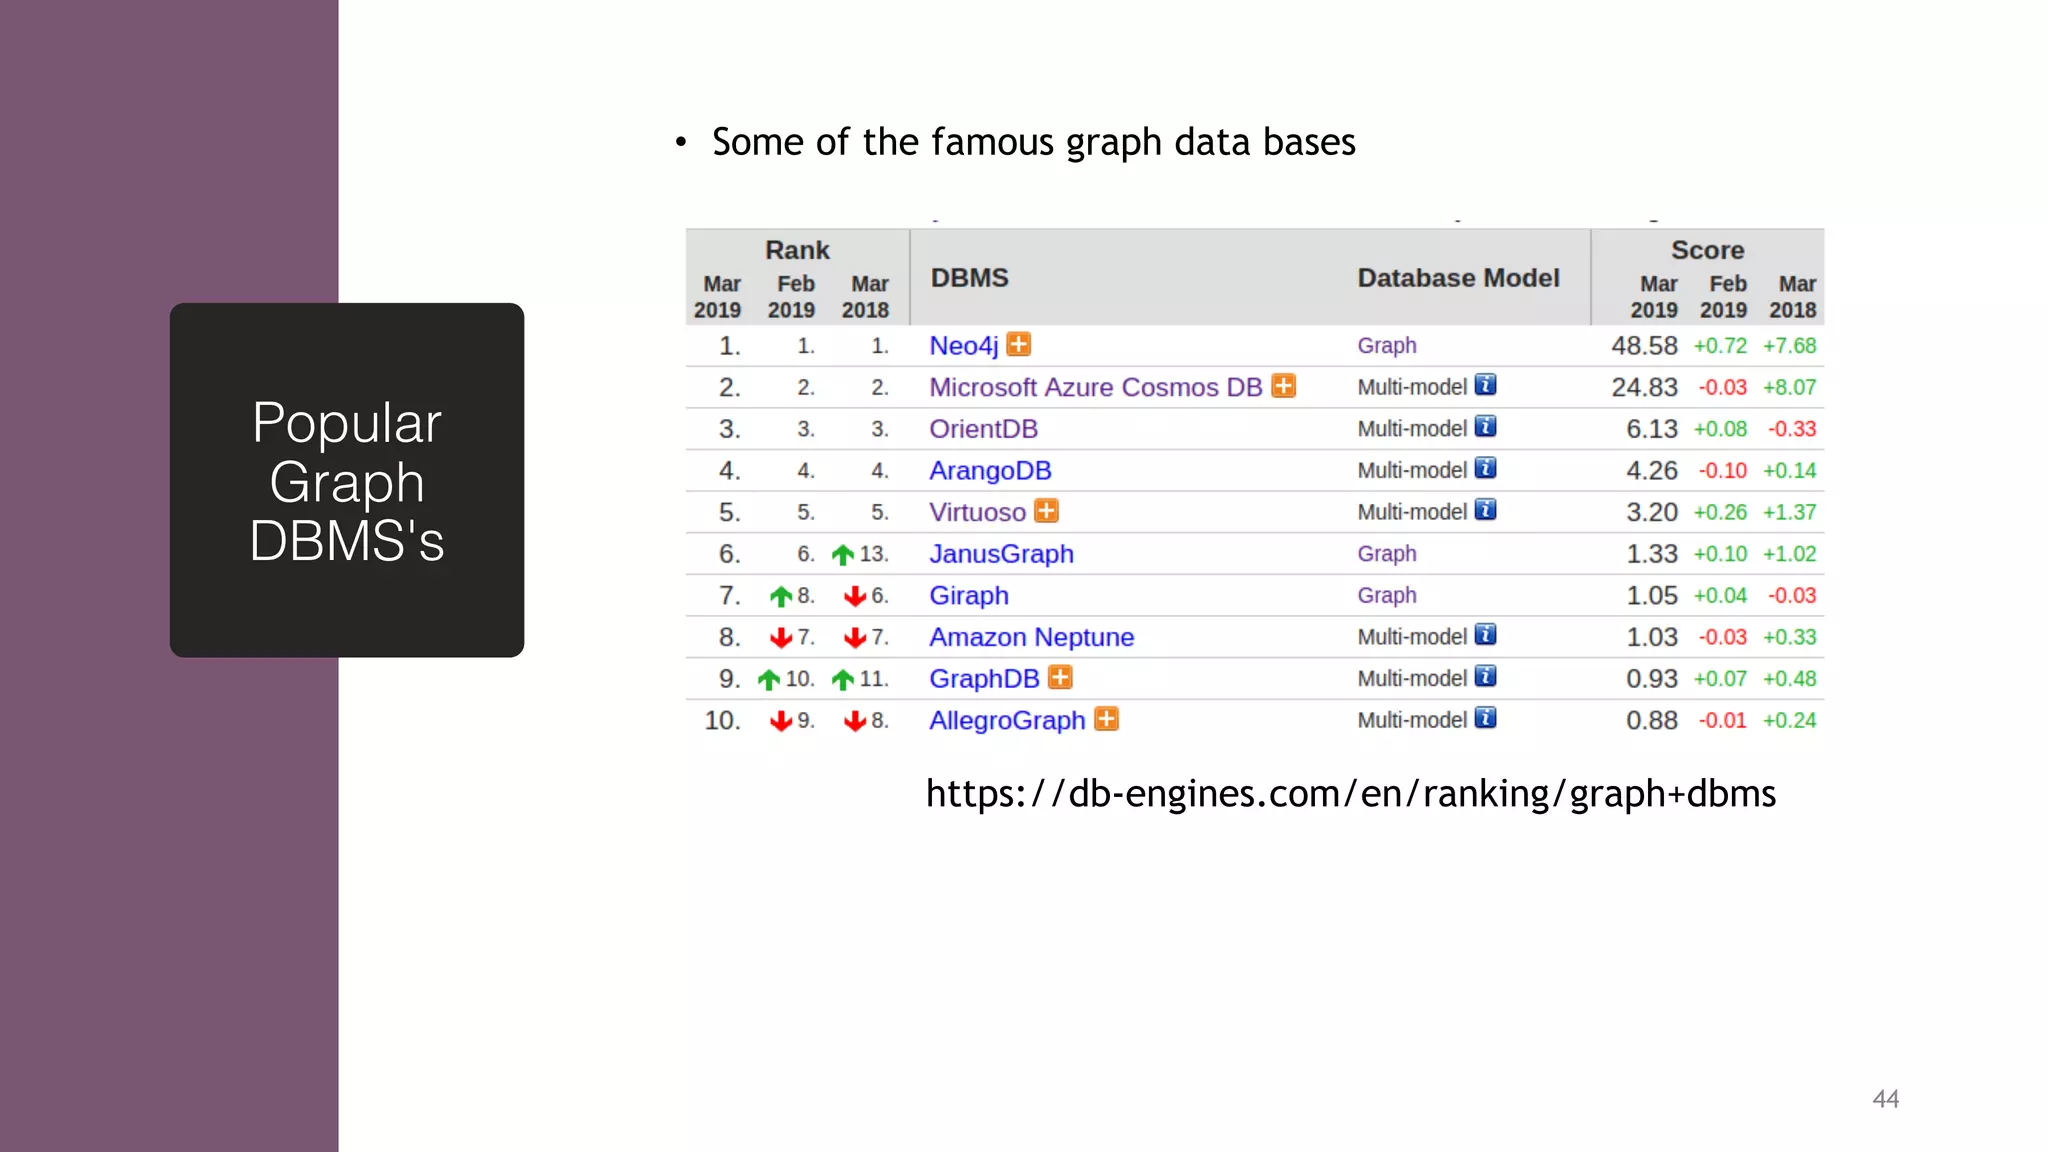Click the Database Model column header
Image resolution: width=2048 pixels, height=1152 pixels.
(1458, 278)
